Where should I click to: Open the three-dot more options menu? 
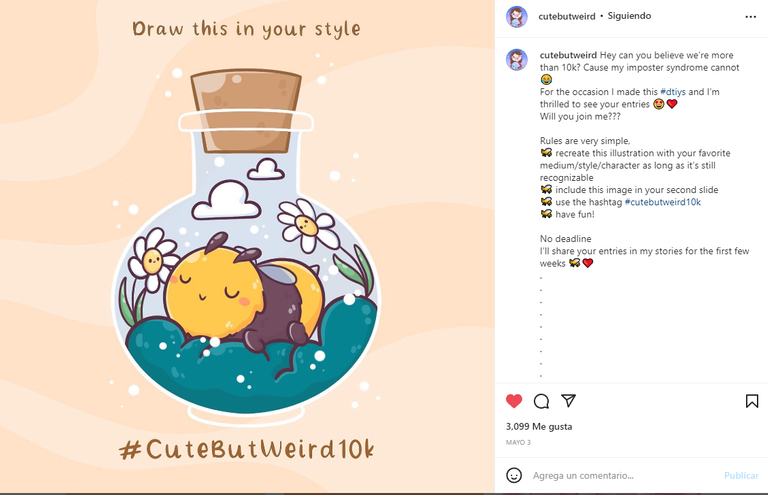[x=750, y=17]
